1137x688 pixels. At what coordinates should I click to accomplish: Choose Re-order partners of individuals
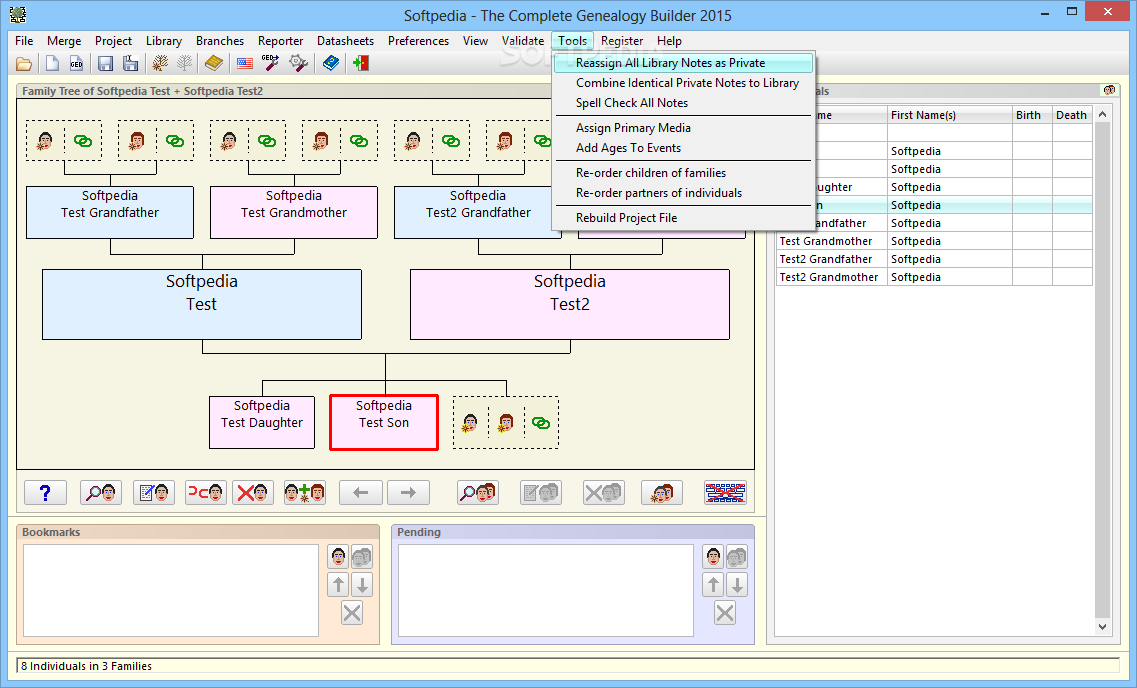[683, 193]
